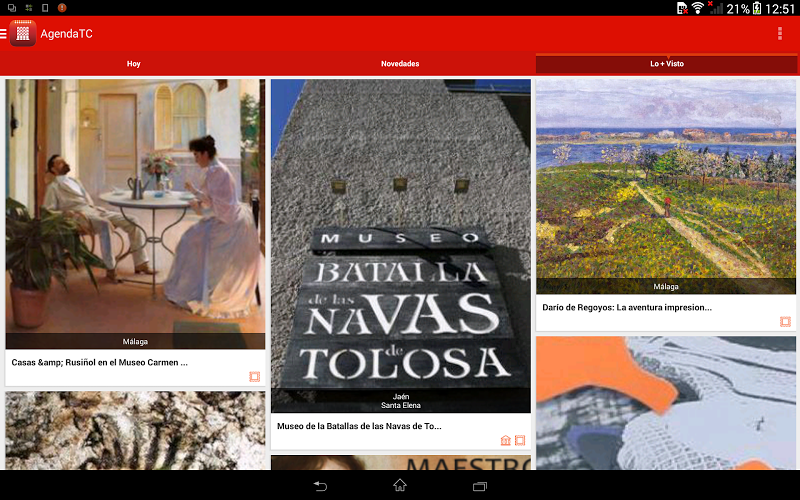
Task: Click the title 'Casas &amp; Rusiñol en el Museo Carmen ...'
Action: [x=99, y=363]
